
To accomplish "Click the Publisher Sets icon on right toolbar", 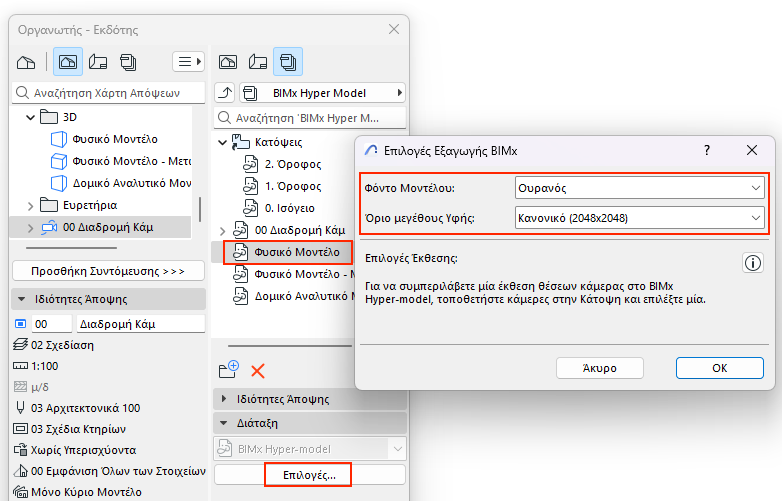I will click(288, 62).
